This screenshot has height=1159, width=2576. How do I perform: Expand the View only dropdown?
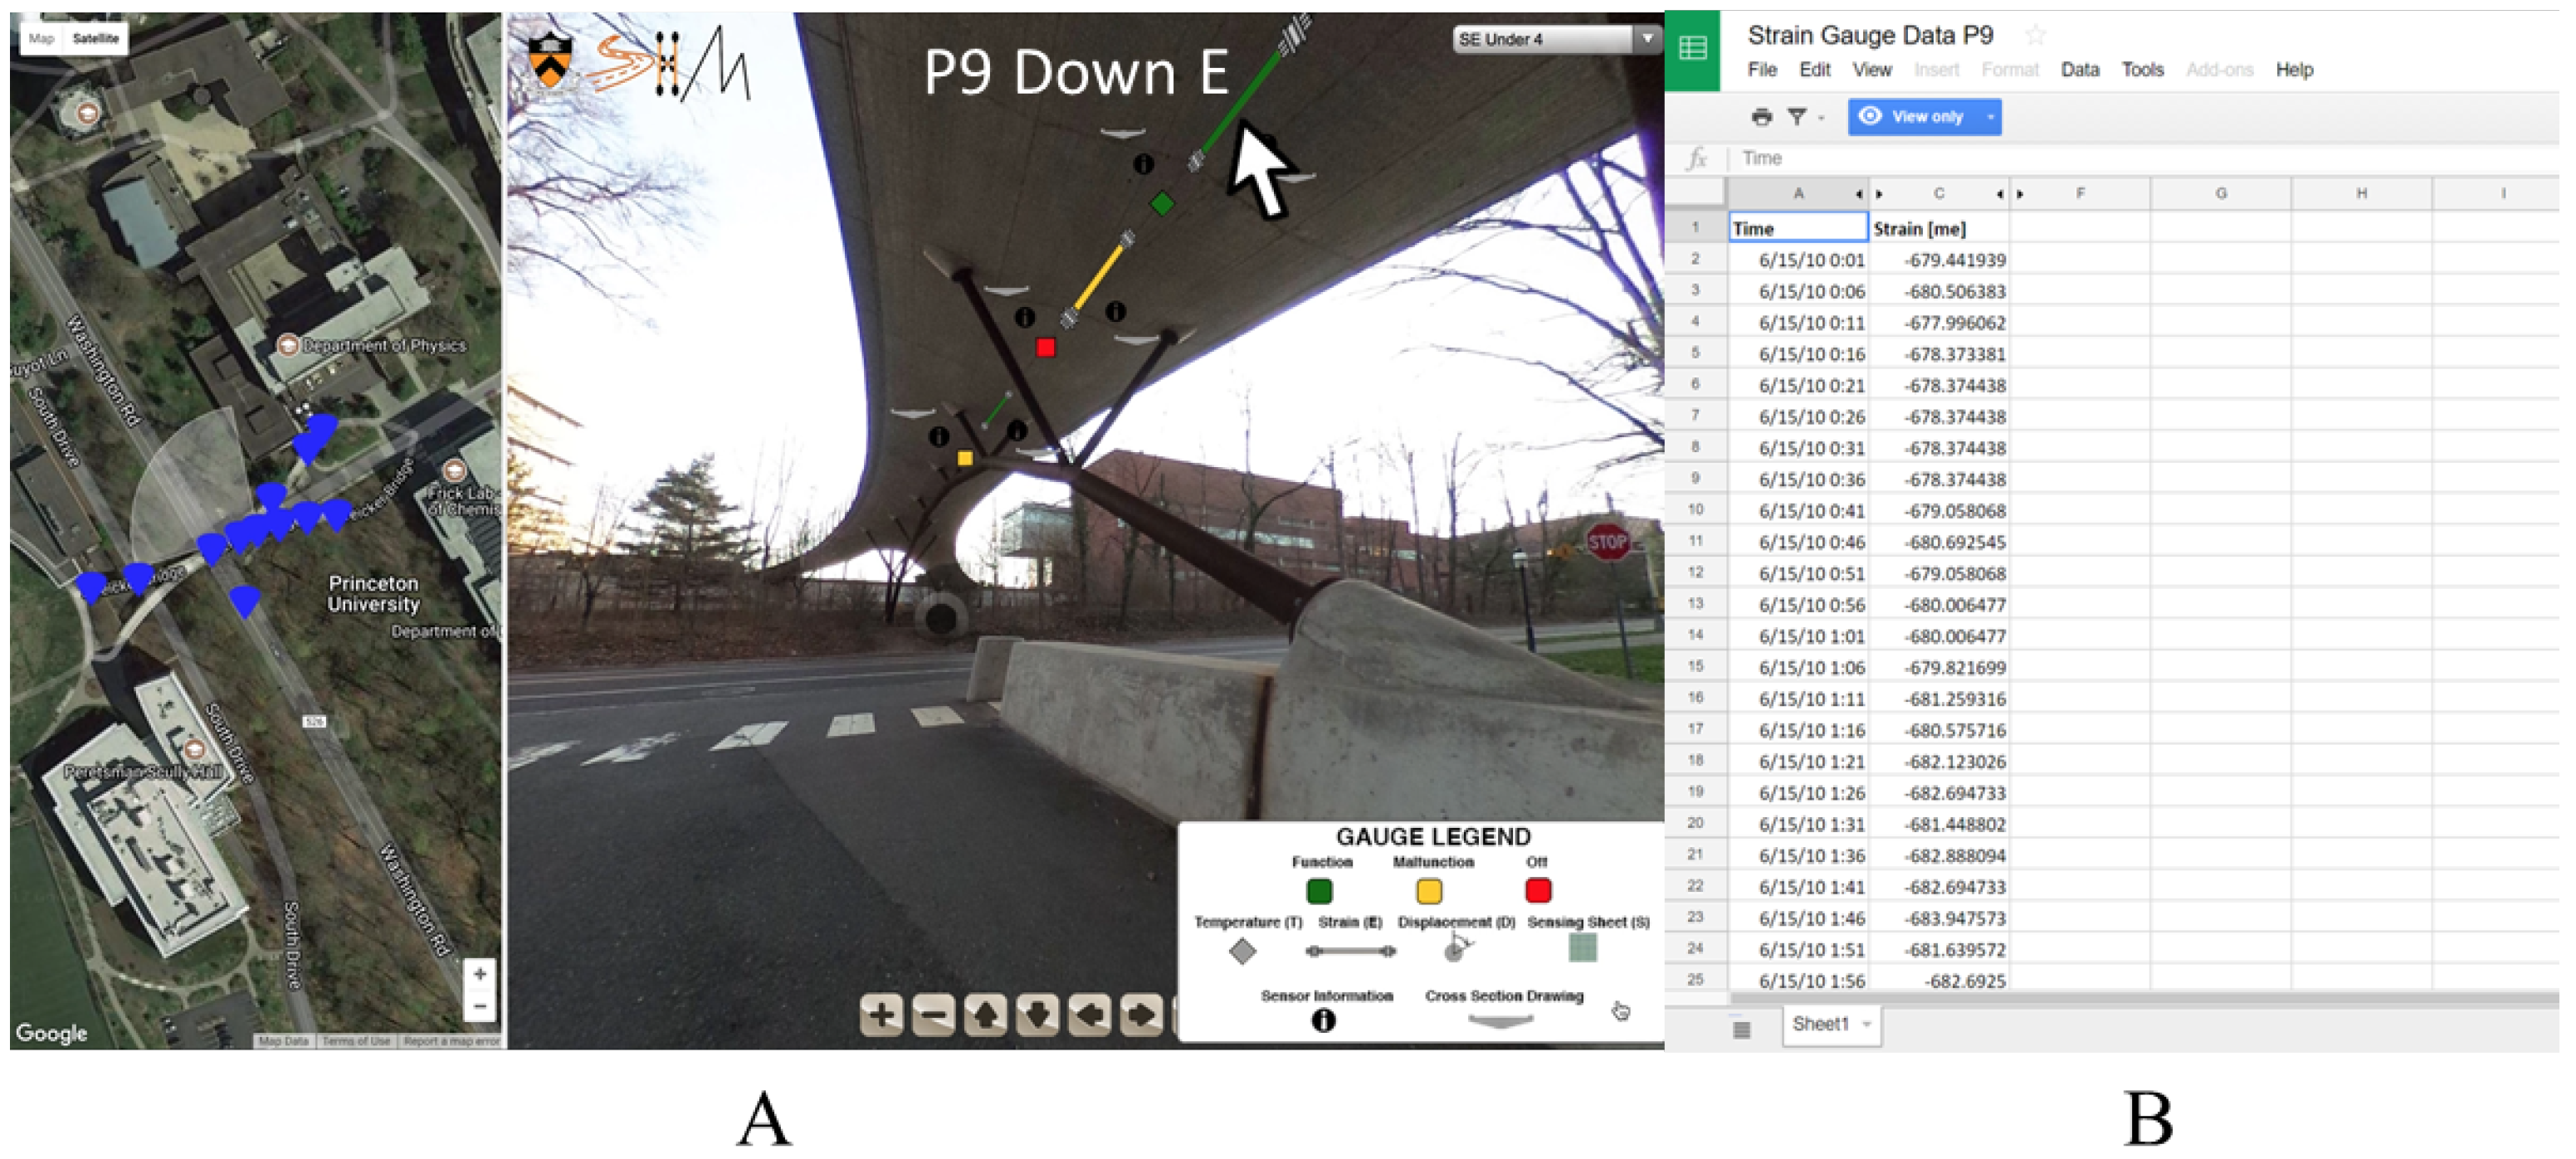click(1990, 117)
